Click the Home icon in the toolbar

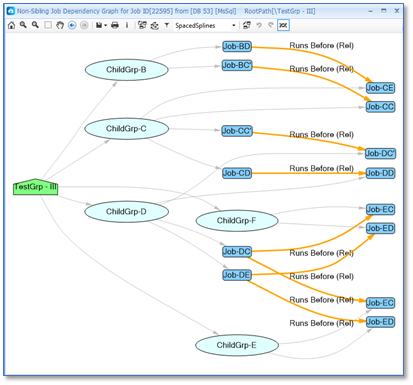(x=11, y=25)
